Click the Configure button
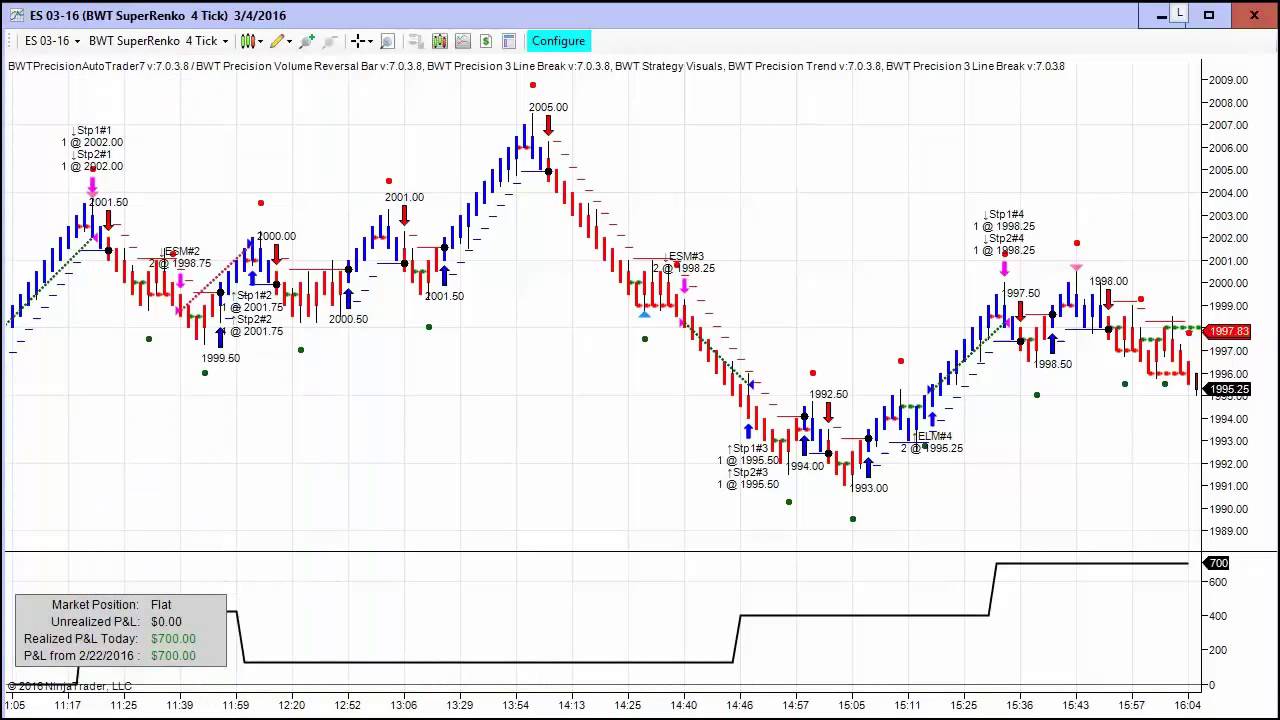Screen dimensions: 1280x720 coord(558,41)
